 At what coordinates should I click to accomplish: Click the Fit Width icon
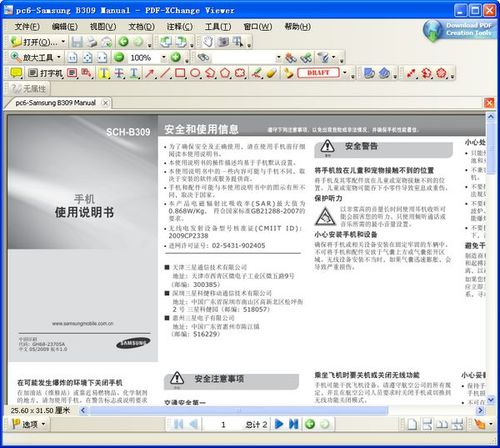click(102, 58)
